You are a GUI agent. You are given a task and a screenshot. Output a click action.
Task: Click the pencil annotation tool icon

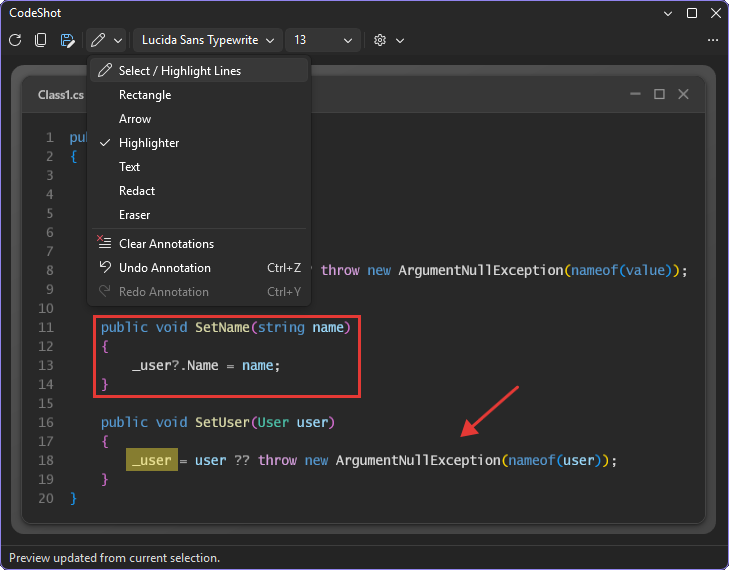coord(98,40)
